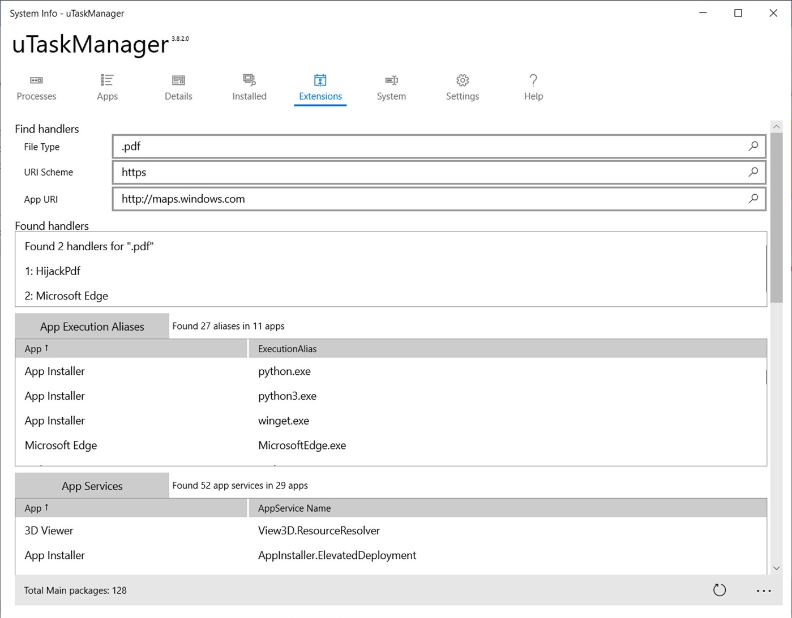Open the Help question mark icon
This screenshot has width=792, height=618.
point(533,80)
